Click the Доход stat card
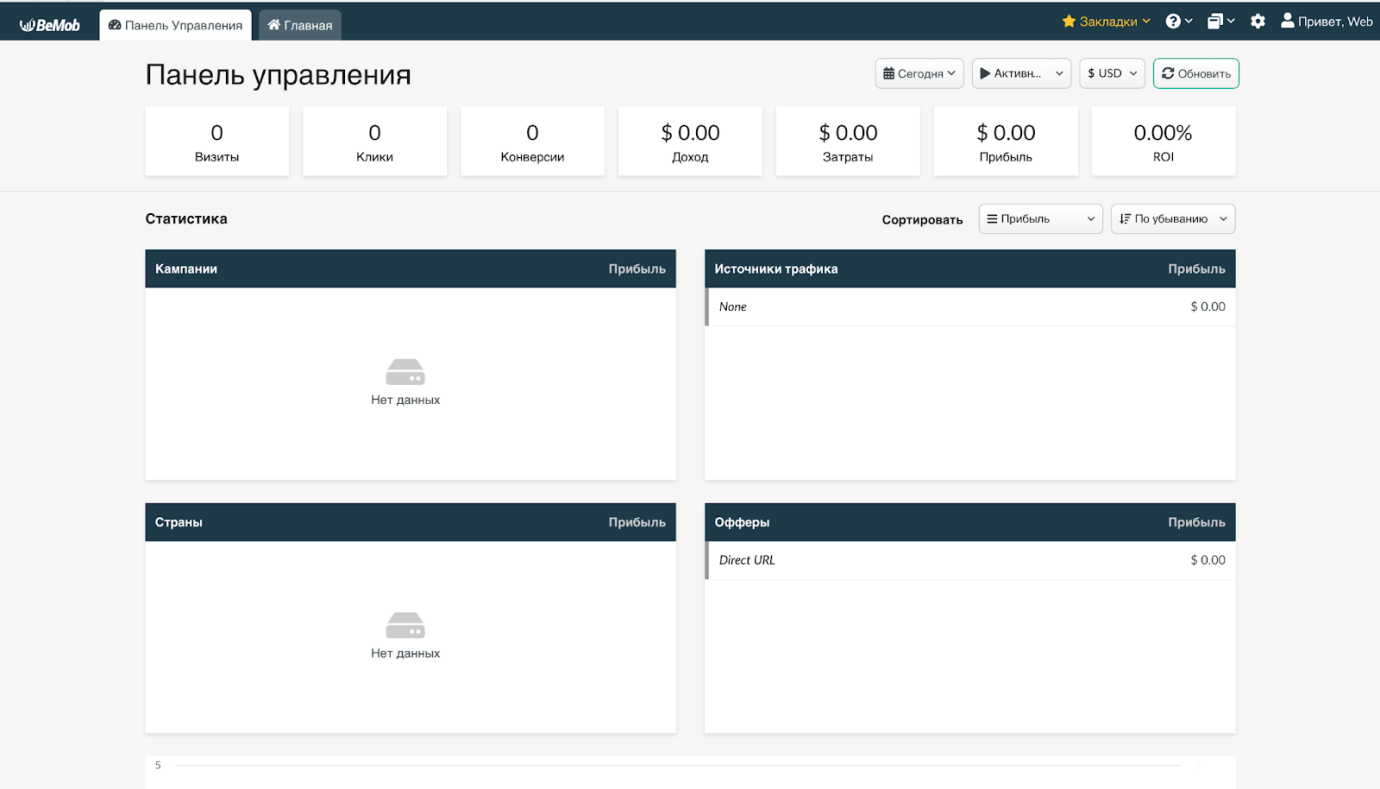The width and height of the screenshot is (1380, 789). click(690, 142)
